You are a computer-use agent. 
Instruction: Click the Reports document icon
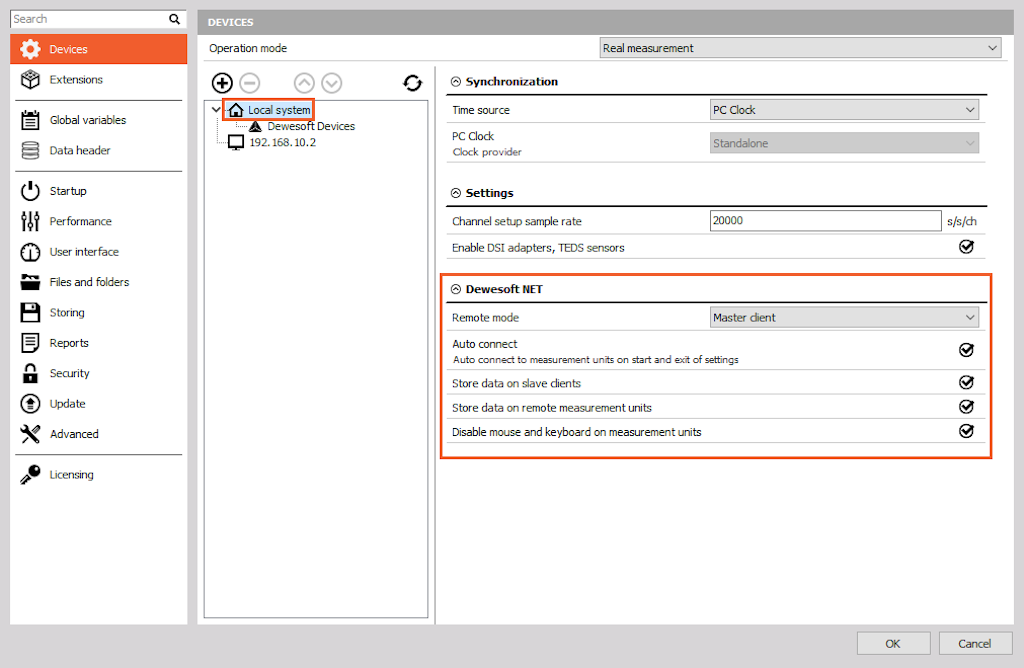point(30,343)
